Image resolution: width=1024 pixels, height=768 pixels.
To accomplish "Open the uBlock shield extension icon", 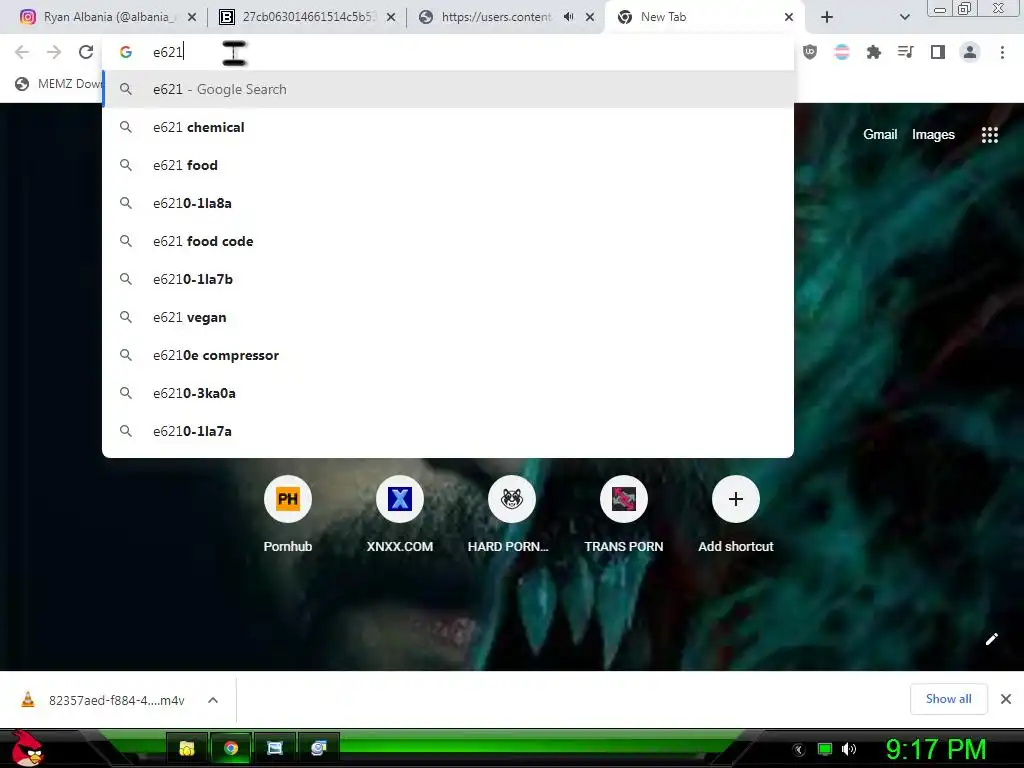I will click(x=810, y=52).
